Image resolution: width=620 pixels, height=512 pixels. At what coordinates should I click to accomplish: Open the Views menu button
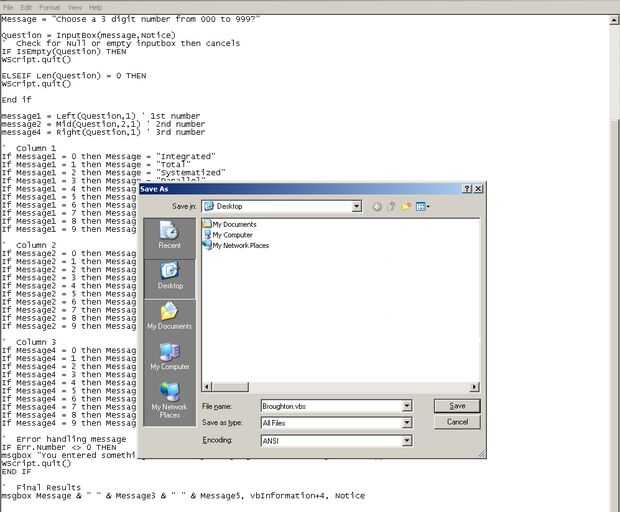[x=422, y=206]
